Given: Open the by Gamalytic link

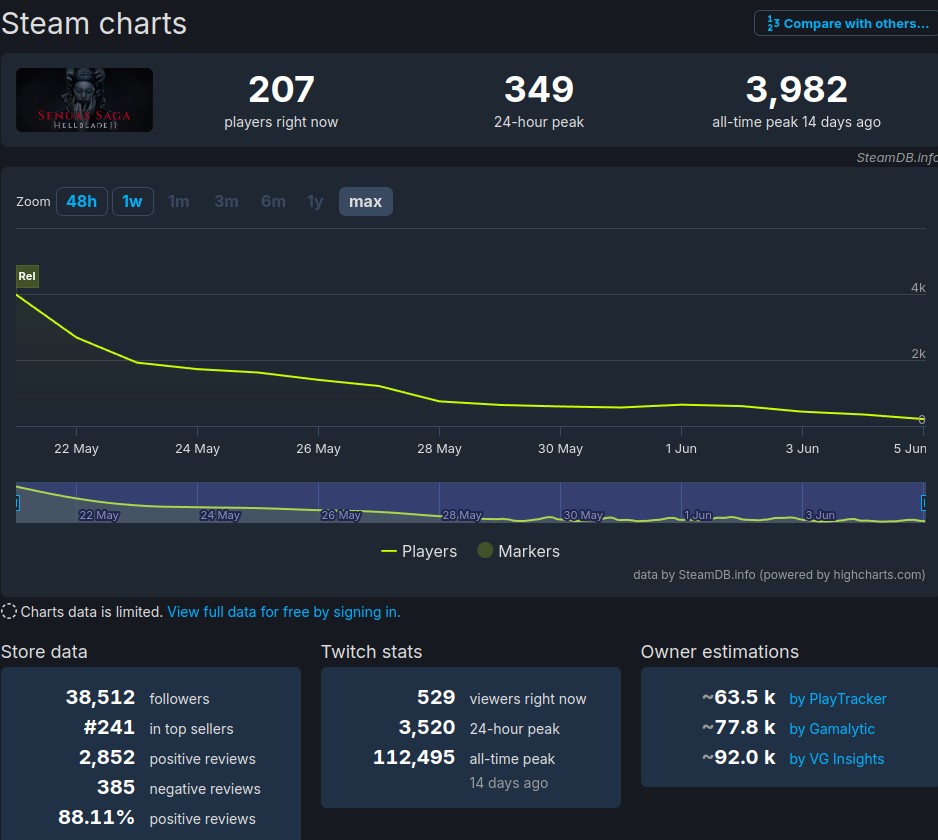Looking at the screenshot, I should [832, 729].
